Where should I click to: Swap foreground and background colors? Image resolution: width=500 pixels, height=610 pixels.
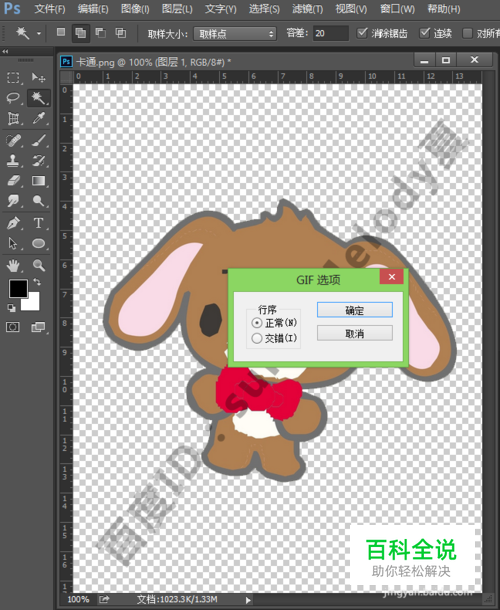(x=37, y=281)
